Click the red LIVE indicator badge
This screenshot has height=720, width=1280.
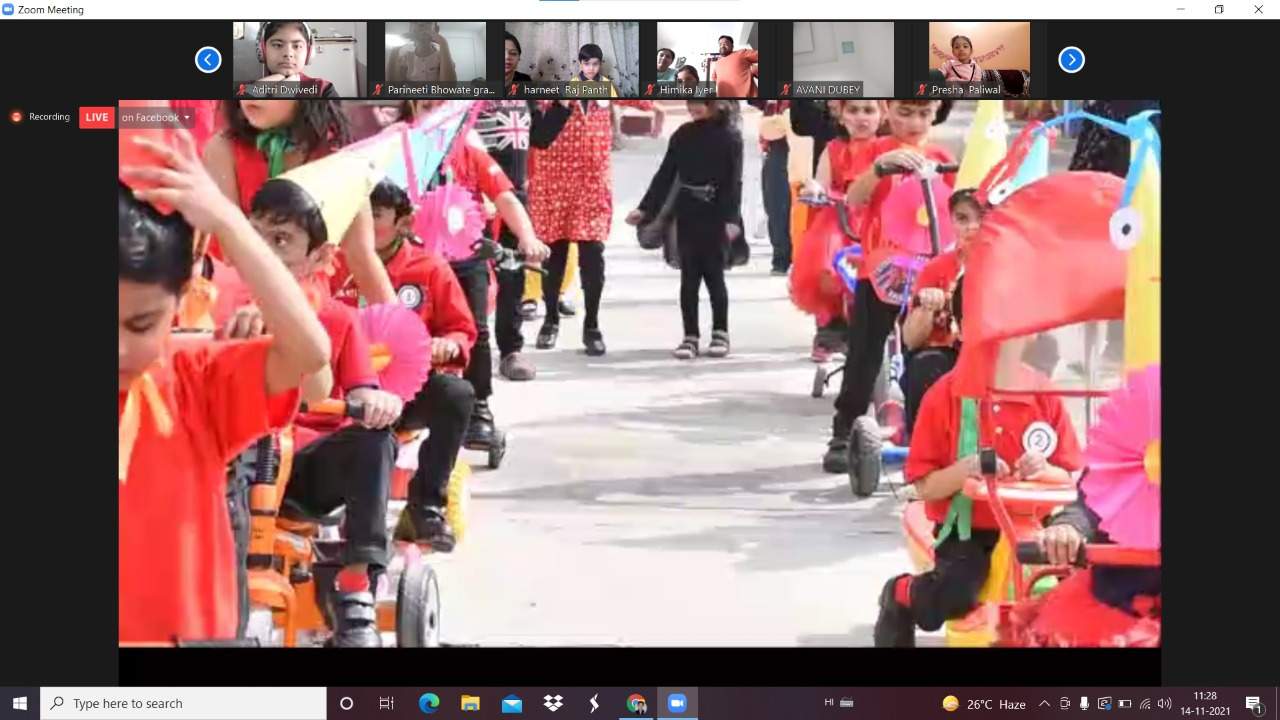97,117
